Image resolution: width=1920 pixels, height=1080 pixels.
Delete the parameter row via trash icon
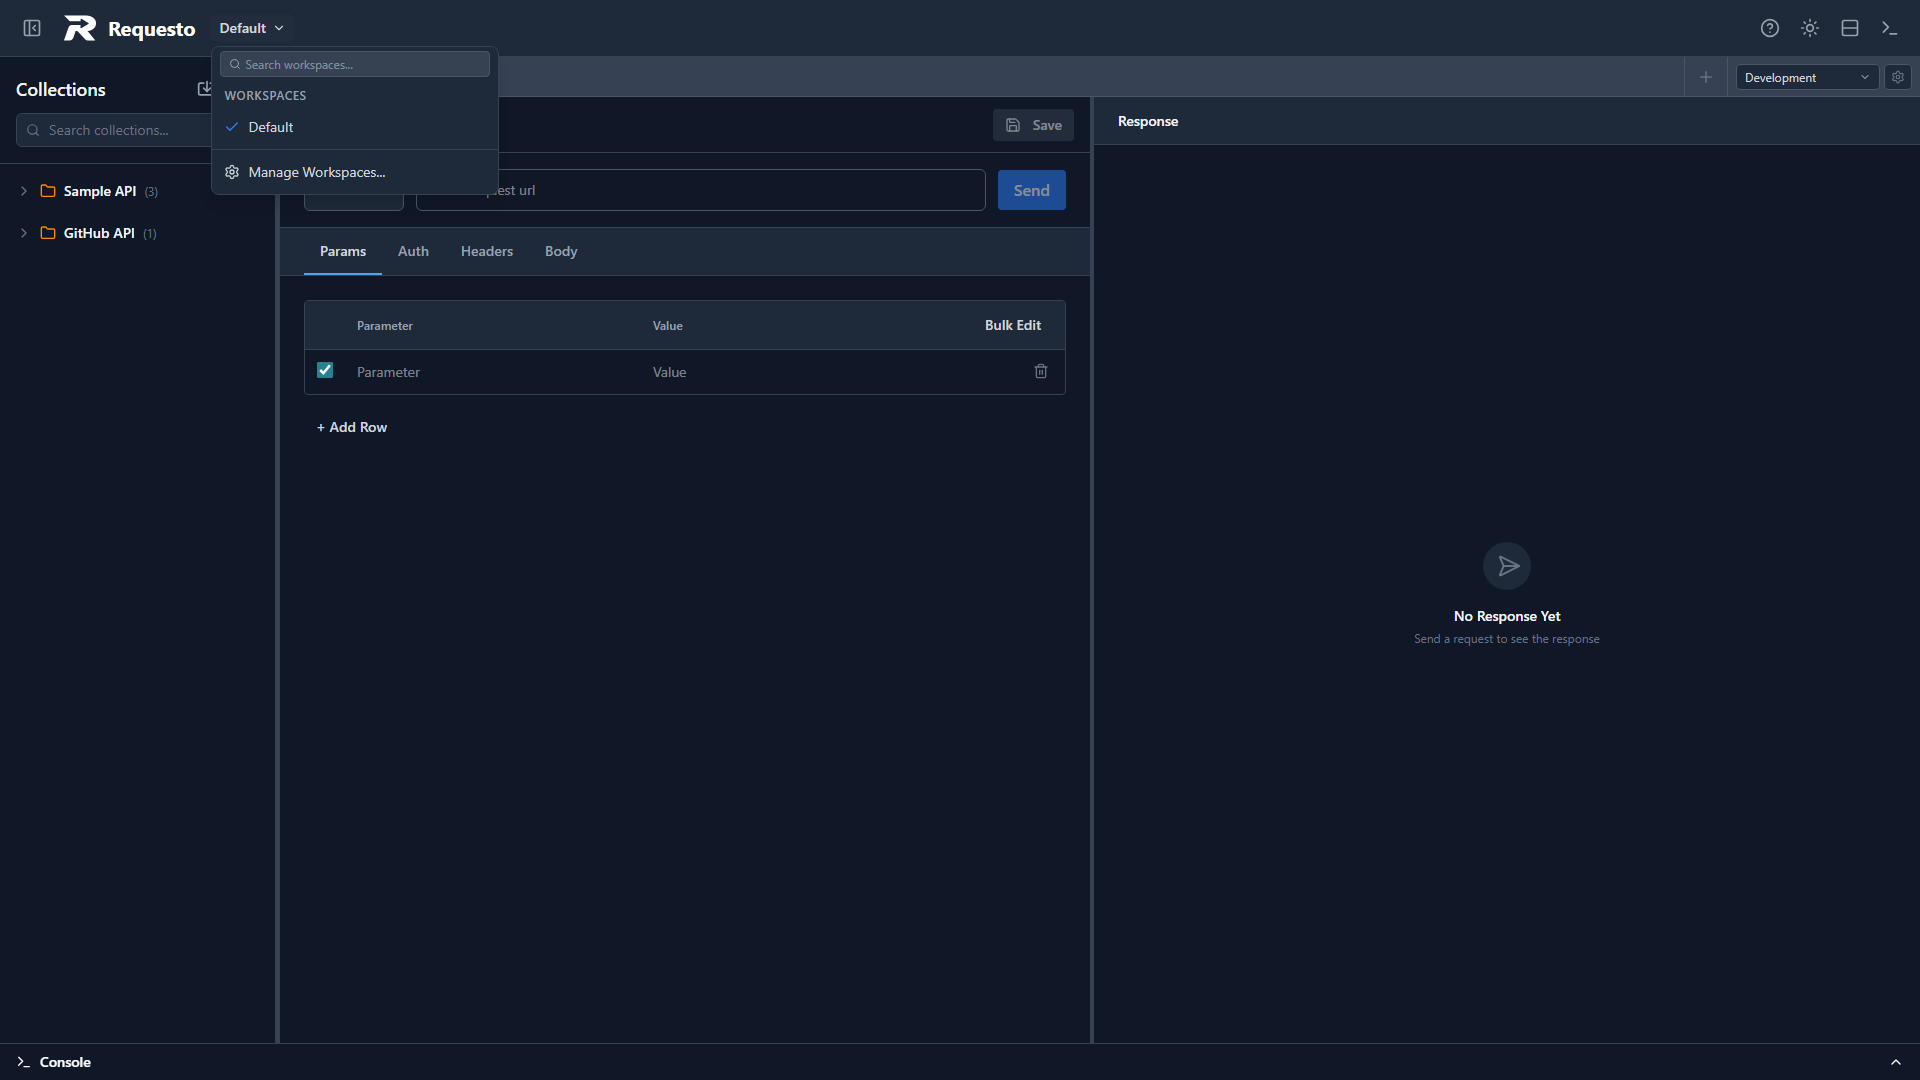point(1041,371)
